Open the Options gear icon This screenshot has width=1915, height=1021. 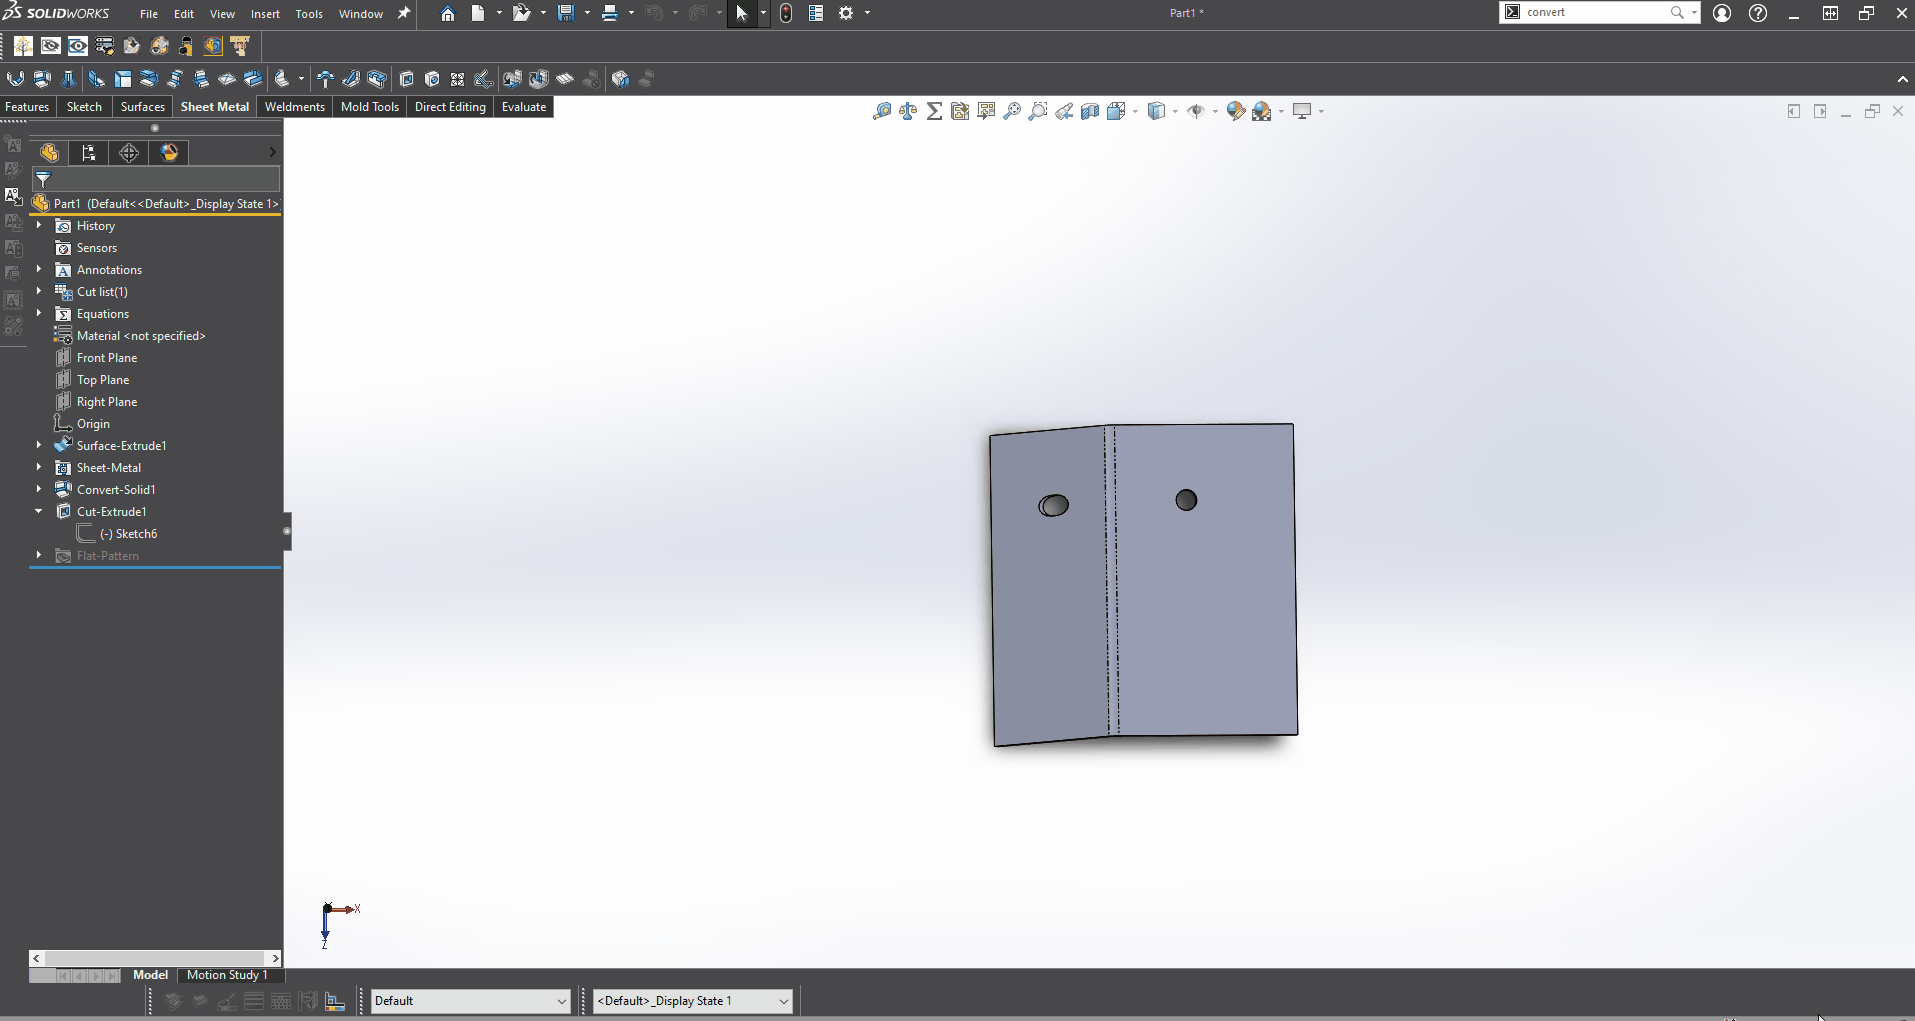pos(846,13)
